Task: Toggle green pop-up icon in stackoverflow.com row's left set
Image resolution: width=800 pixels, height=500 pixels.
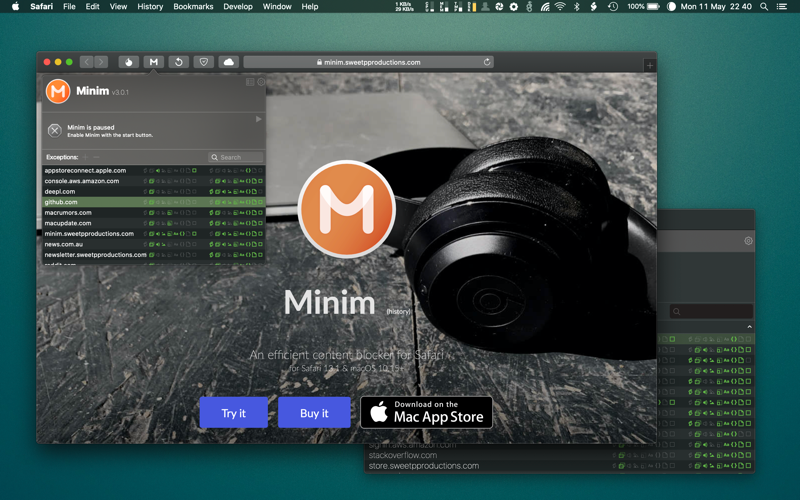Action: tap(621, 455)
